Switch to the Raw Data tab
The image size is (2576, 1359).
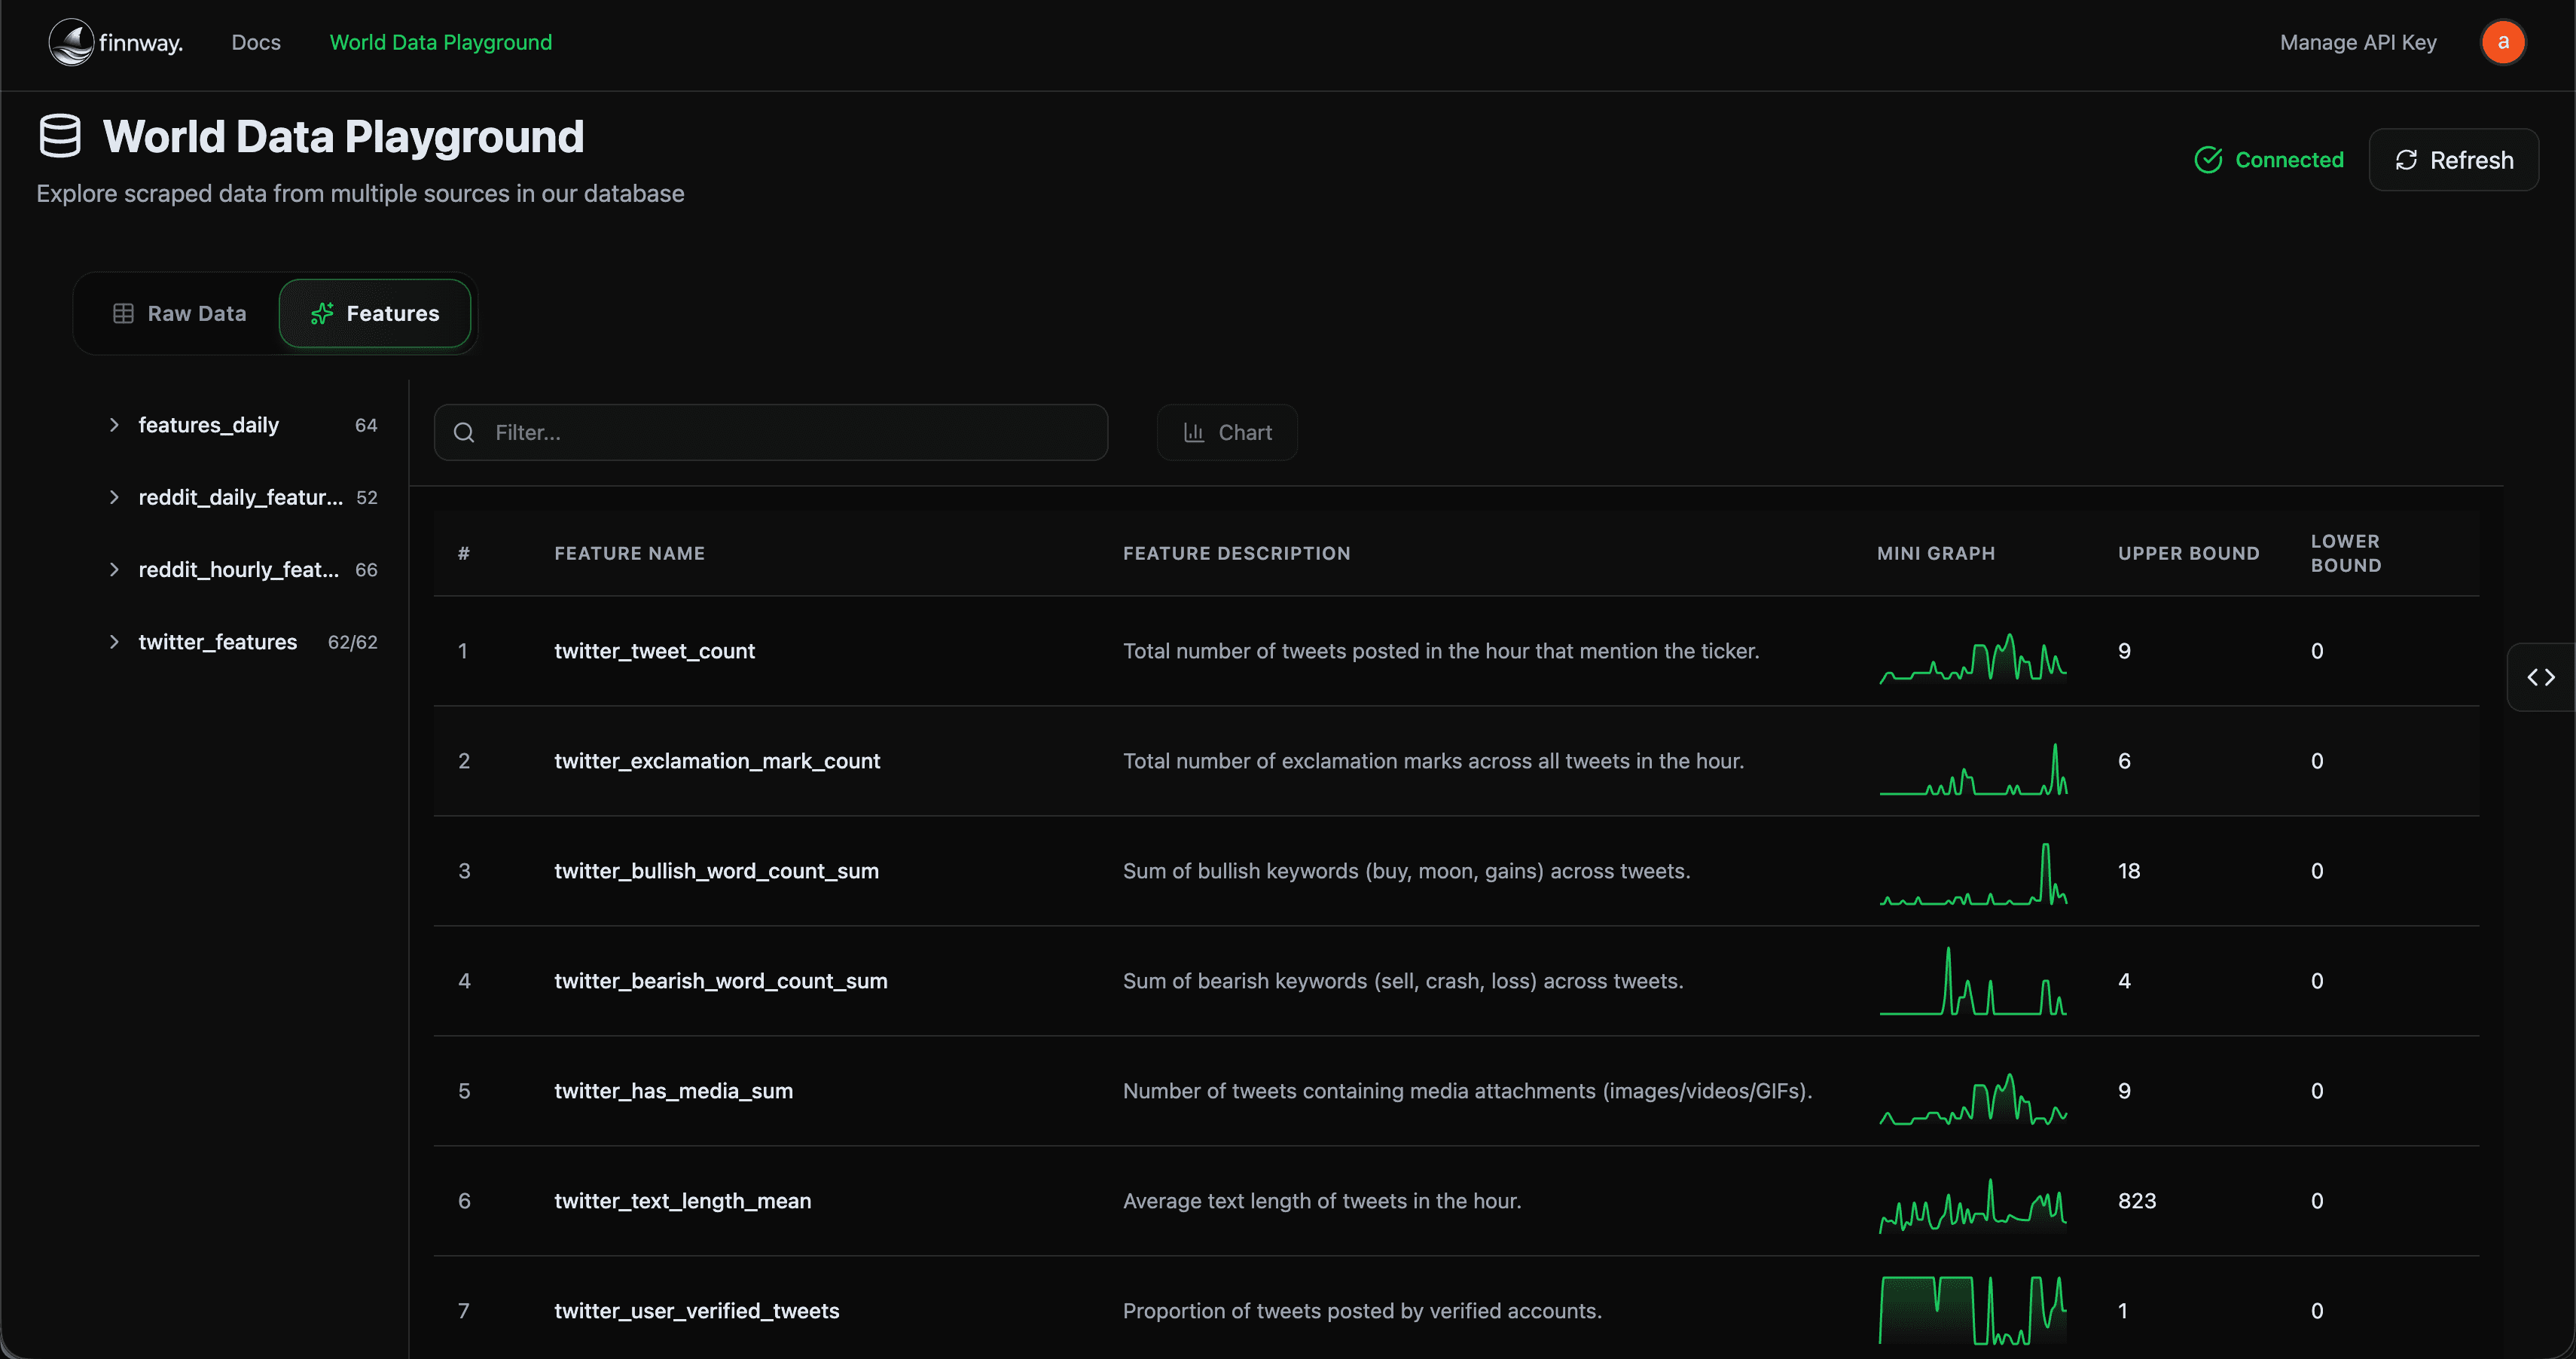[180, 313]
